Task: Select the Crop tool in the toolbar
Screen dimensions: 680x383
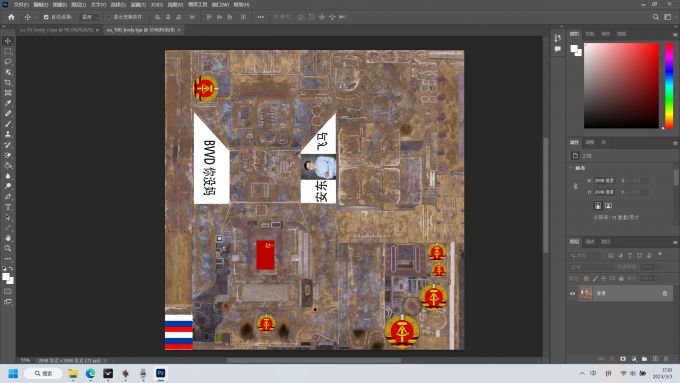Action: pos(8,82)
